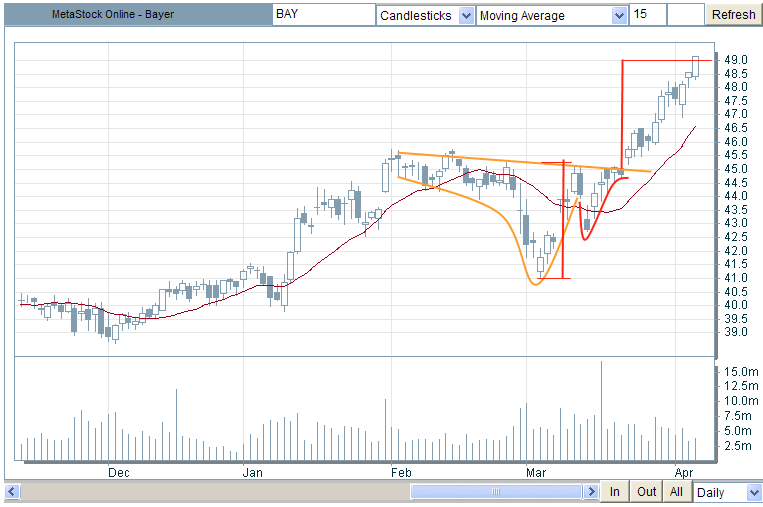Image resolution: width=763 pixels, height=507 pixels.
Task: Click the 49.0 price axis label
Action: click(x=735, y=60)
